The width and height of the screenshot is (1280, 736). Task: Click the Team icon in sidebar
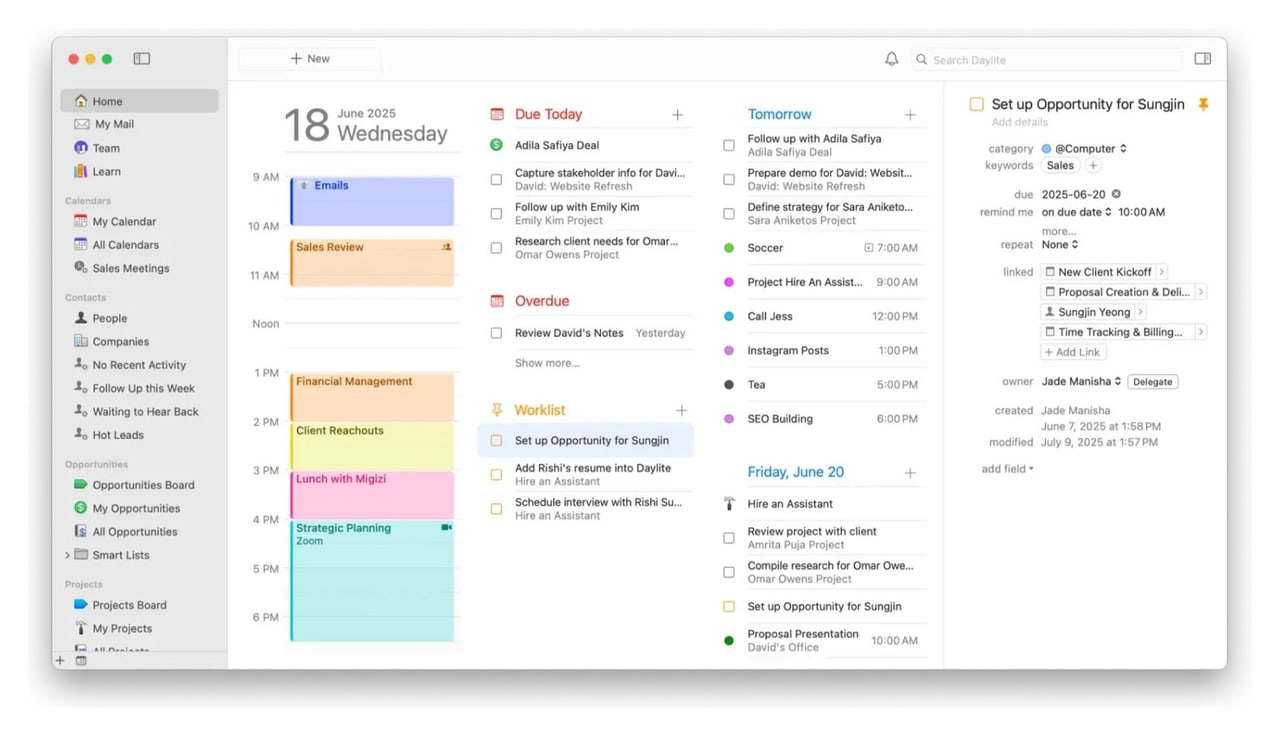click(81, 148)
